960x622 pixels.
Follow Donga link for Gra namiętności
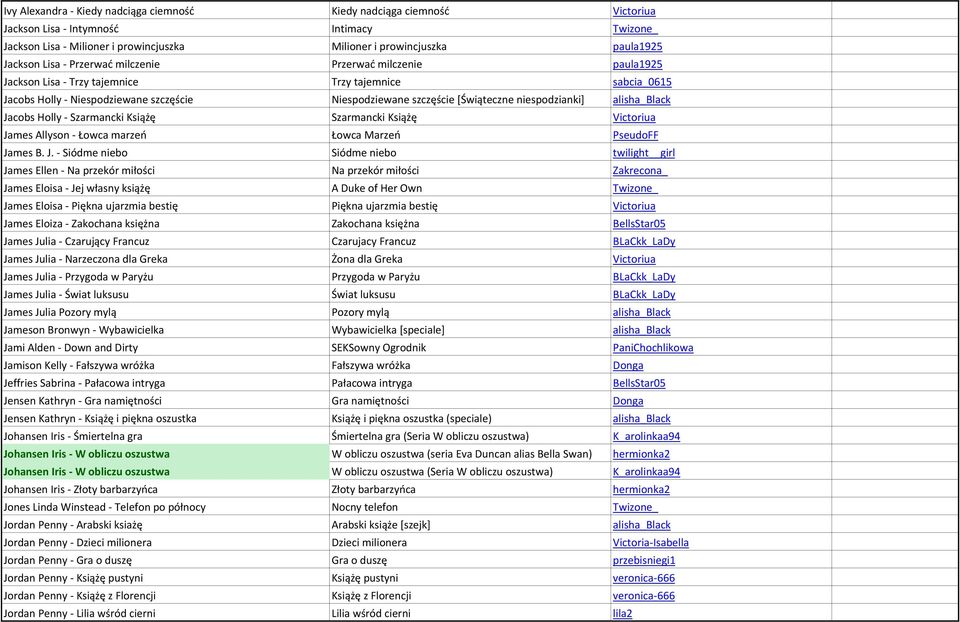(x=628, y=402)
